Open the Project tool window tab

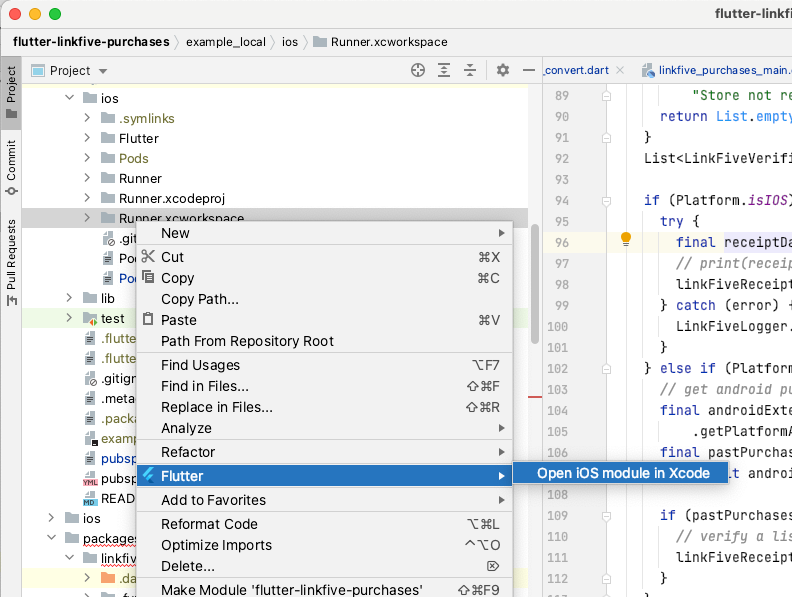click(11, 91)
